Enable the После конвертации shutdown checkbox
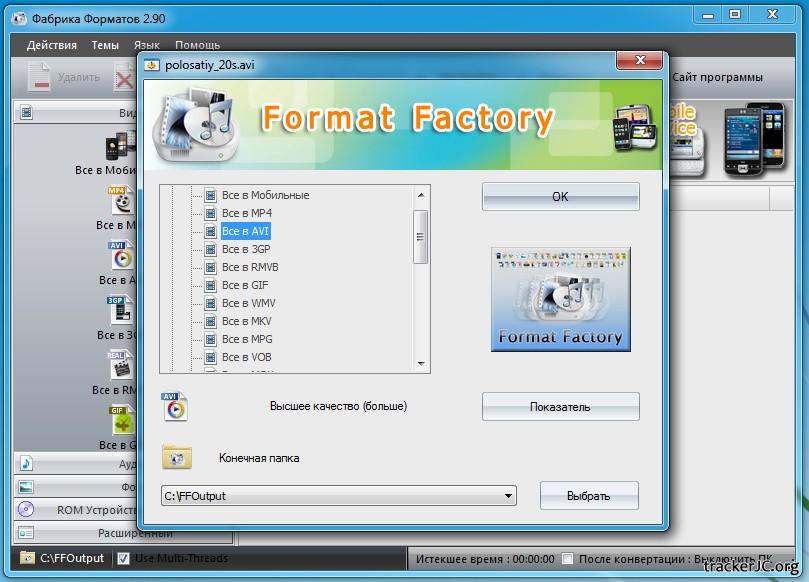This screenshot has height=582, width=809. 568,558
